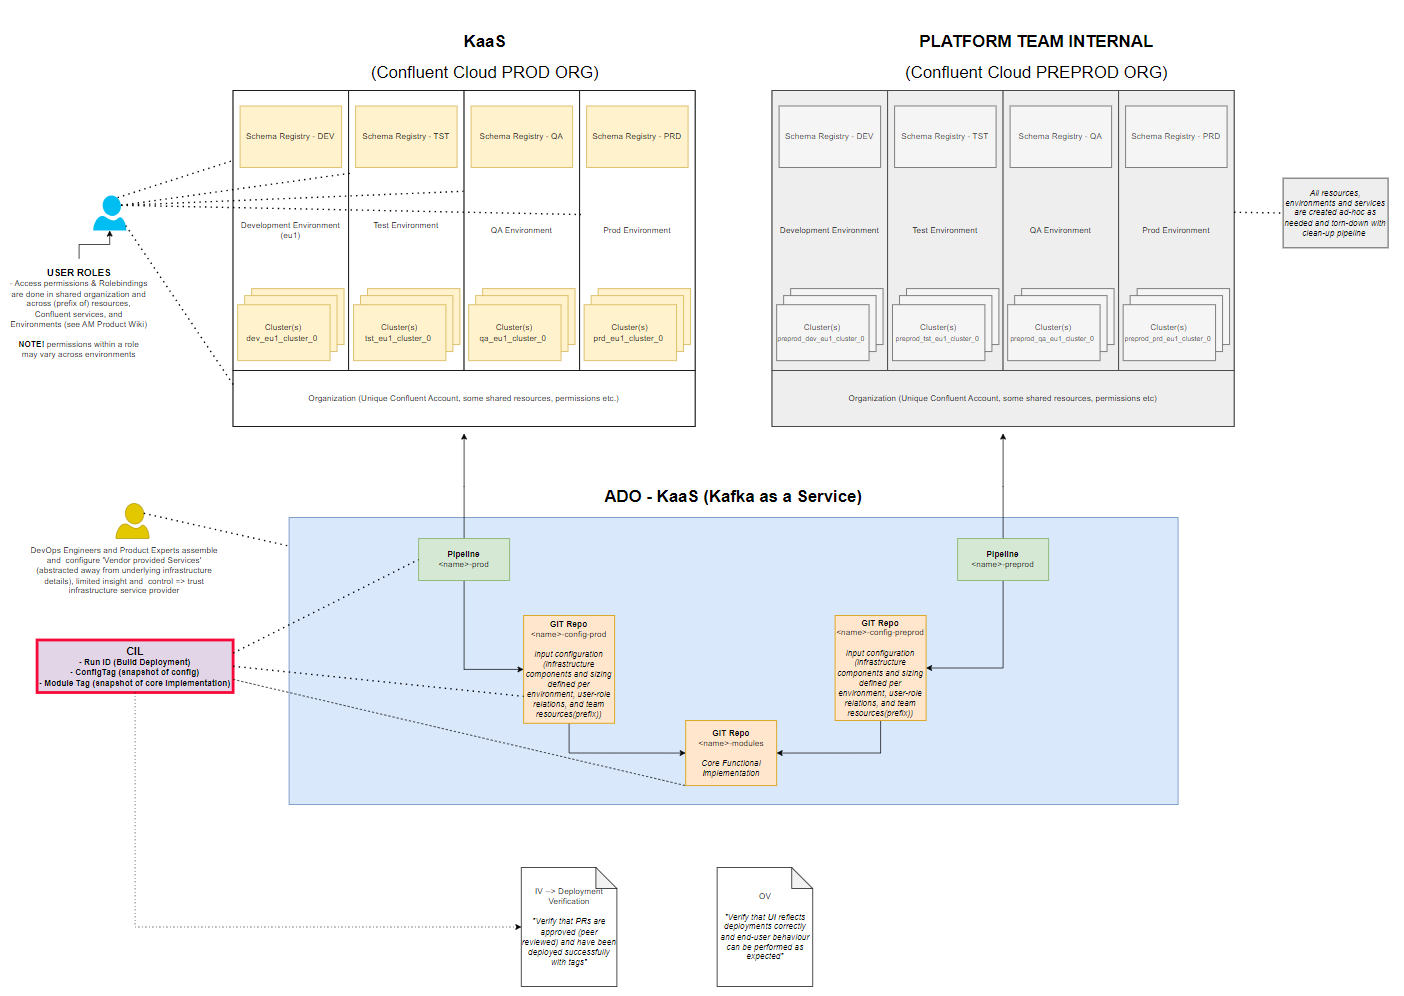Click the KaaS title text
The width and height of the screenshot is (1404, 996).
coord(485,41)
